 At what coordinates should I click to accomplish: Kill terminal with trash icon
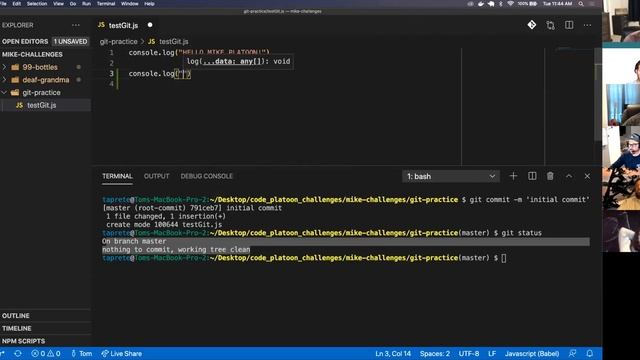coord(550,176)
